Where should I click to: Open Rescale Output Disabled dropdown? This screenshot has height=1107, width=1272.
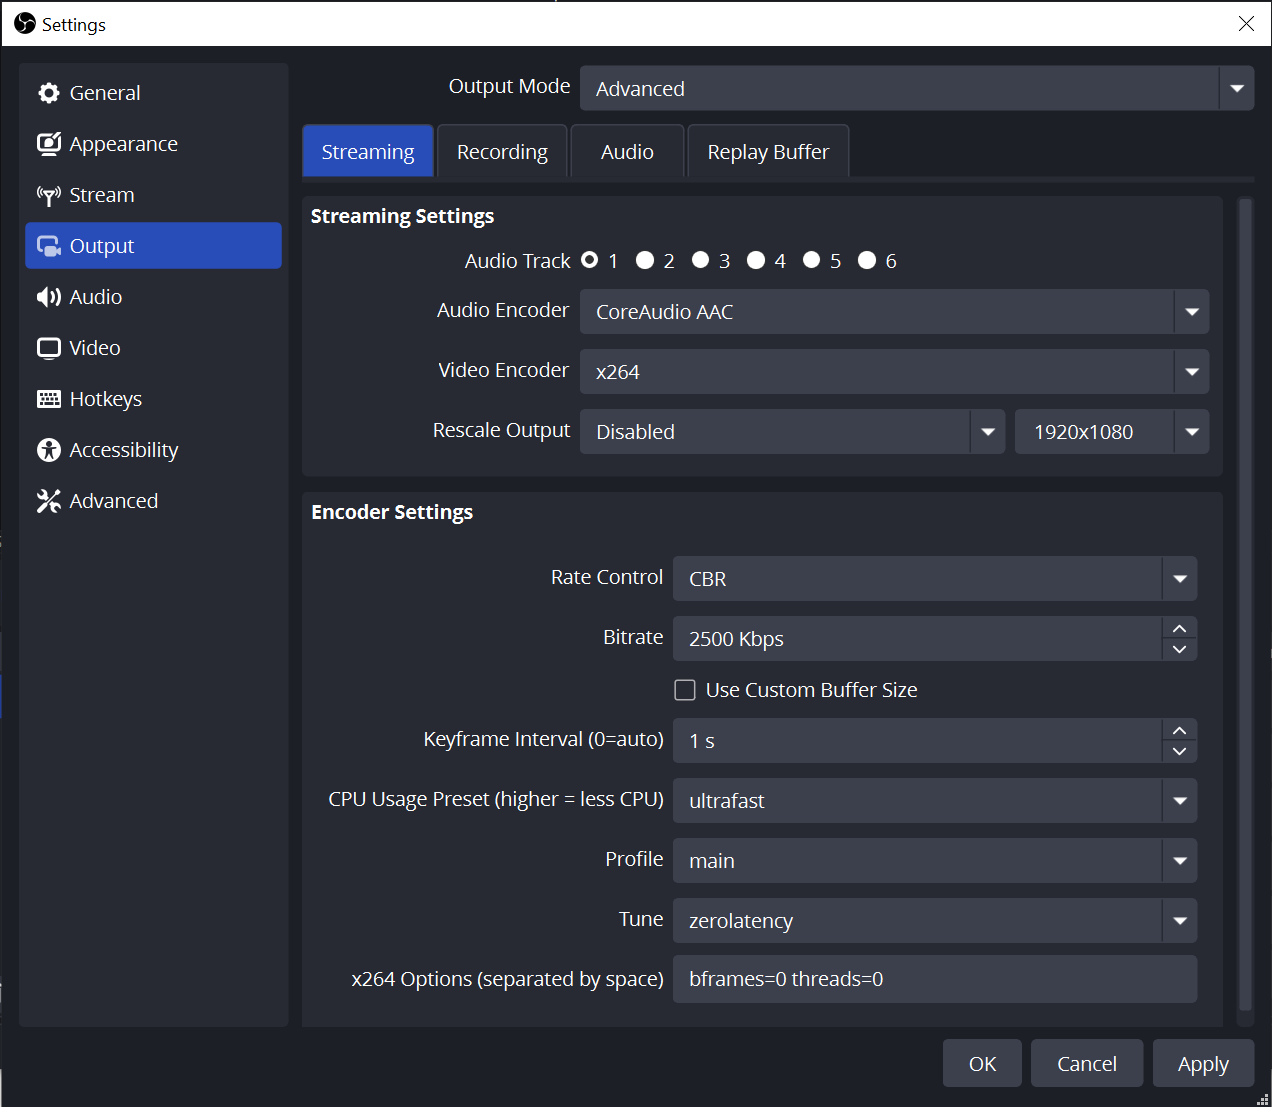click(793, 432)
